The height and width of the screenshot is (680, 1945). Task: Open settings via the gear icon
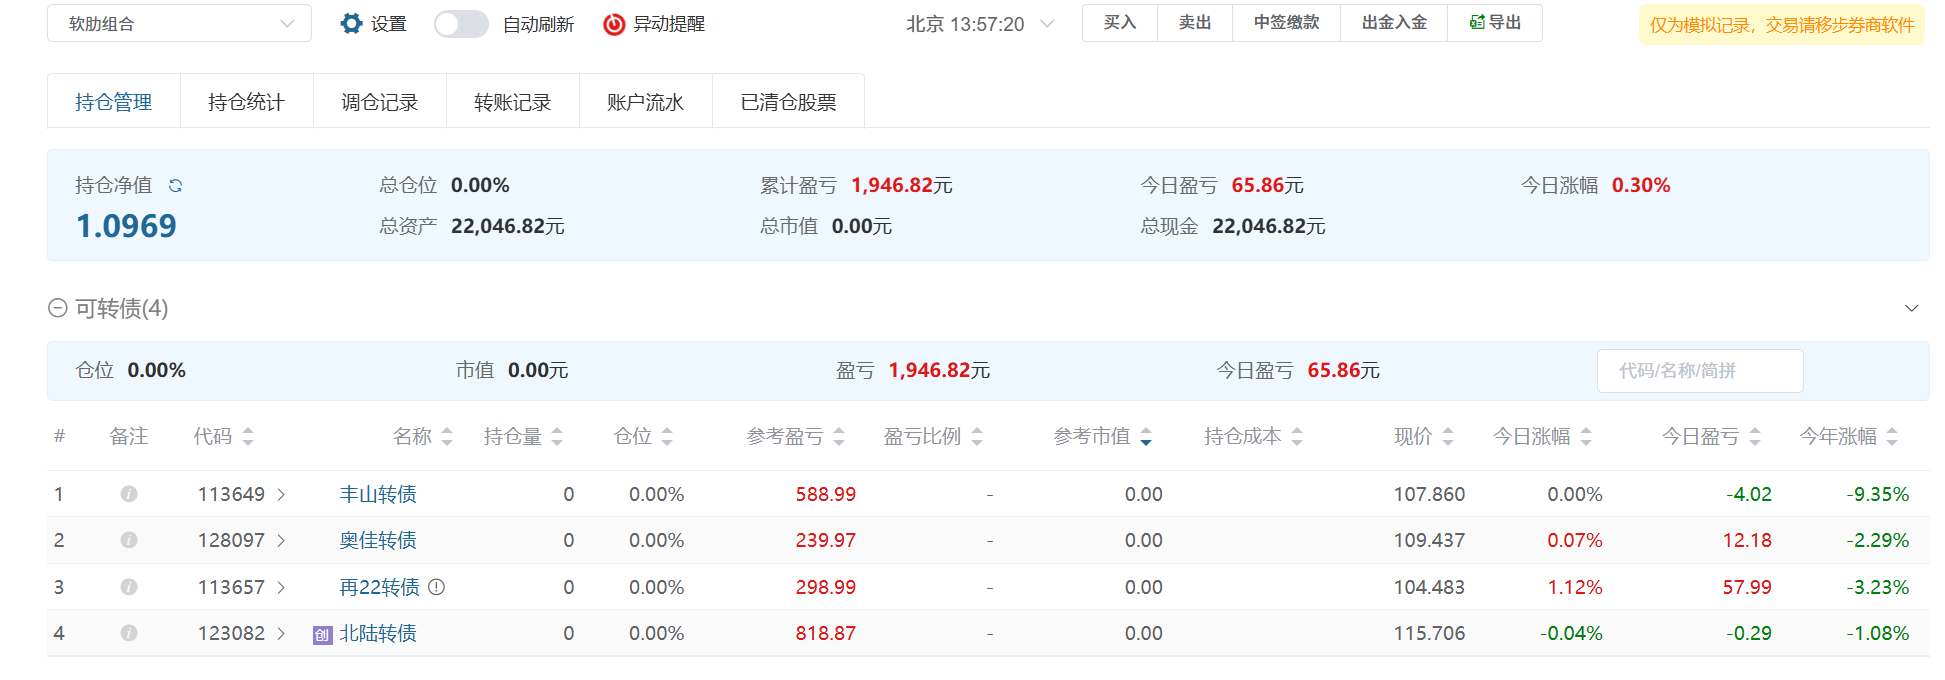[x=351, y=23]
